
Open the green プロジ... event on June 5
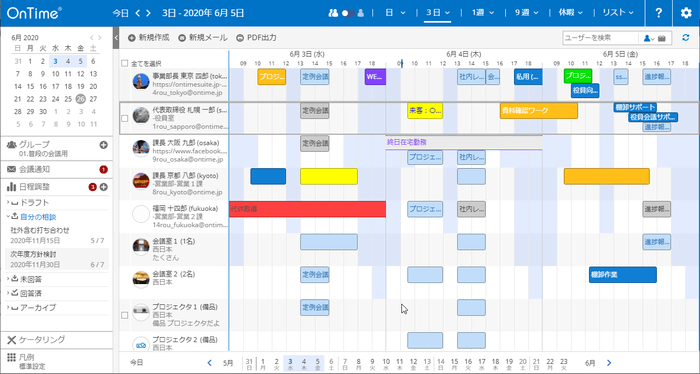tap(578, 76)
